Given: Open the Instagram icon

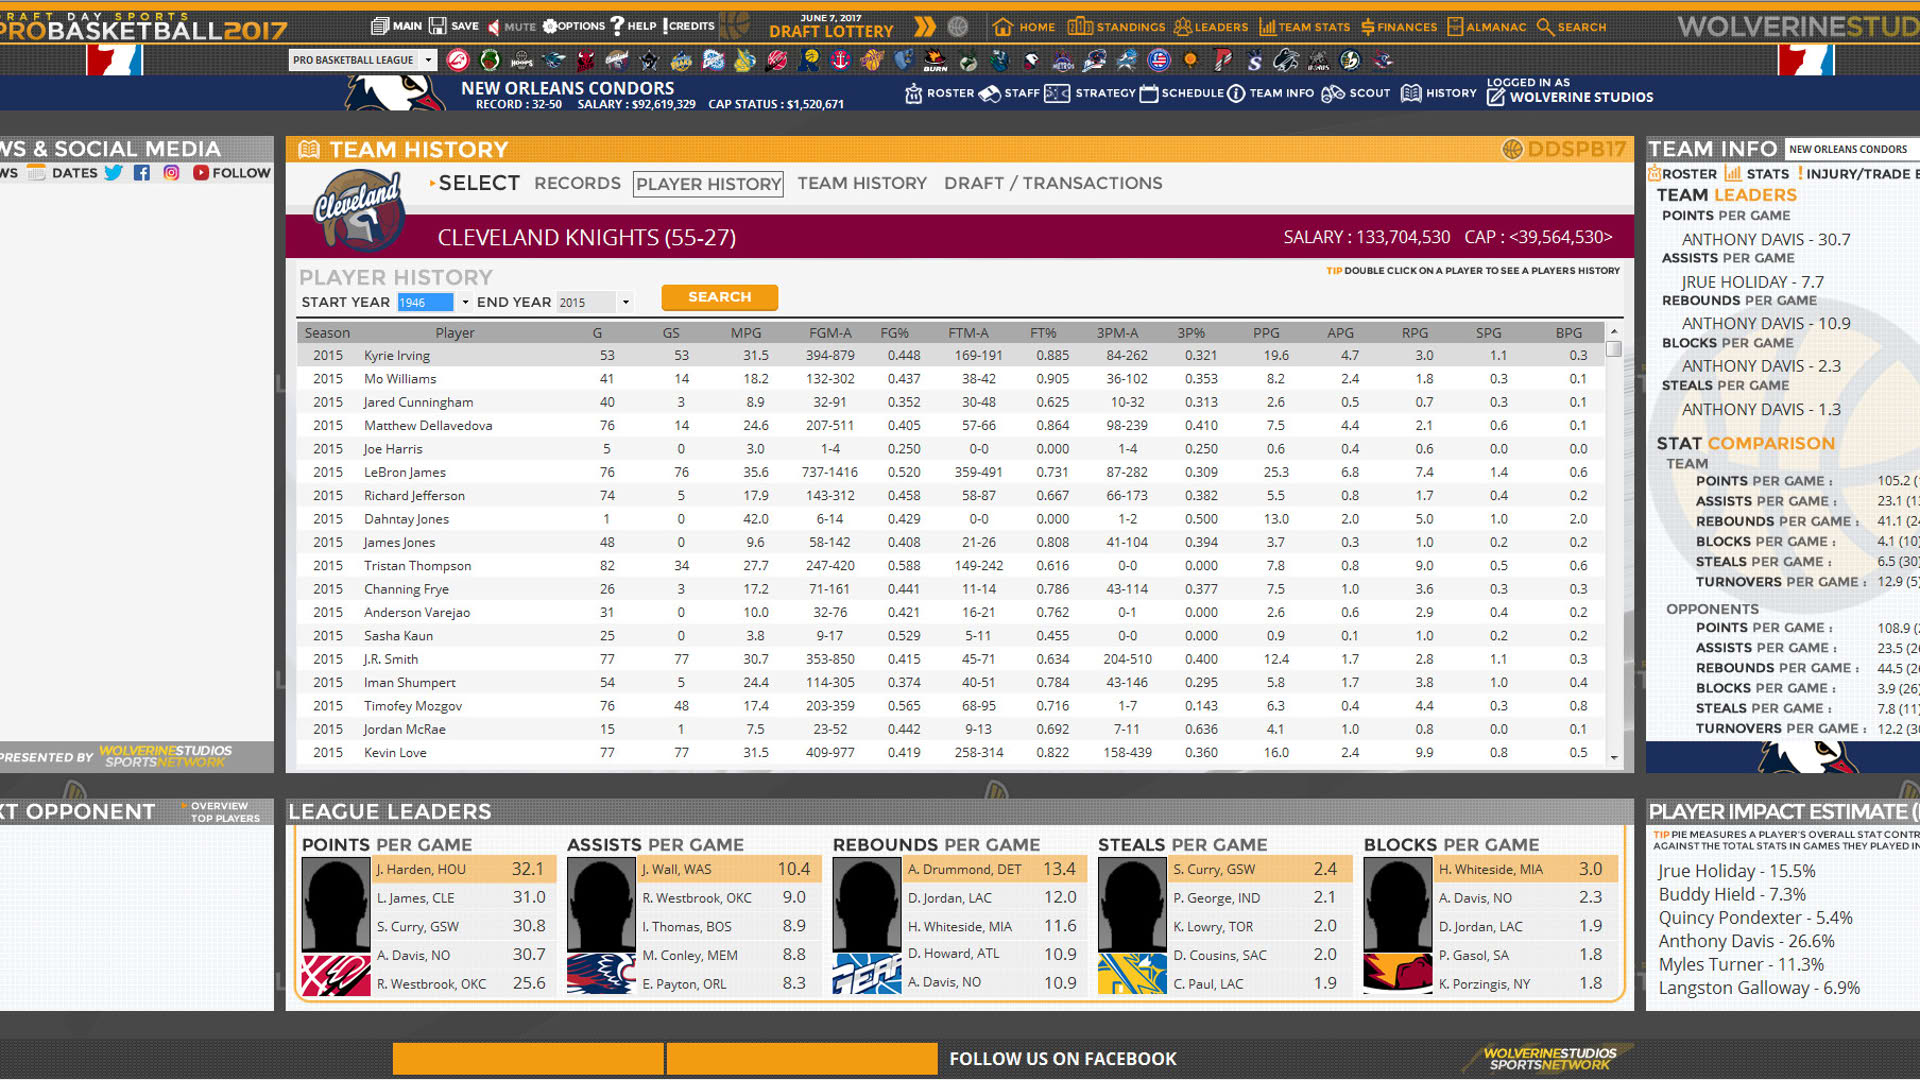Looking at the screenshot, I should (x=171, y=173).
